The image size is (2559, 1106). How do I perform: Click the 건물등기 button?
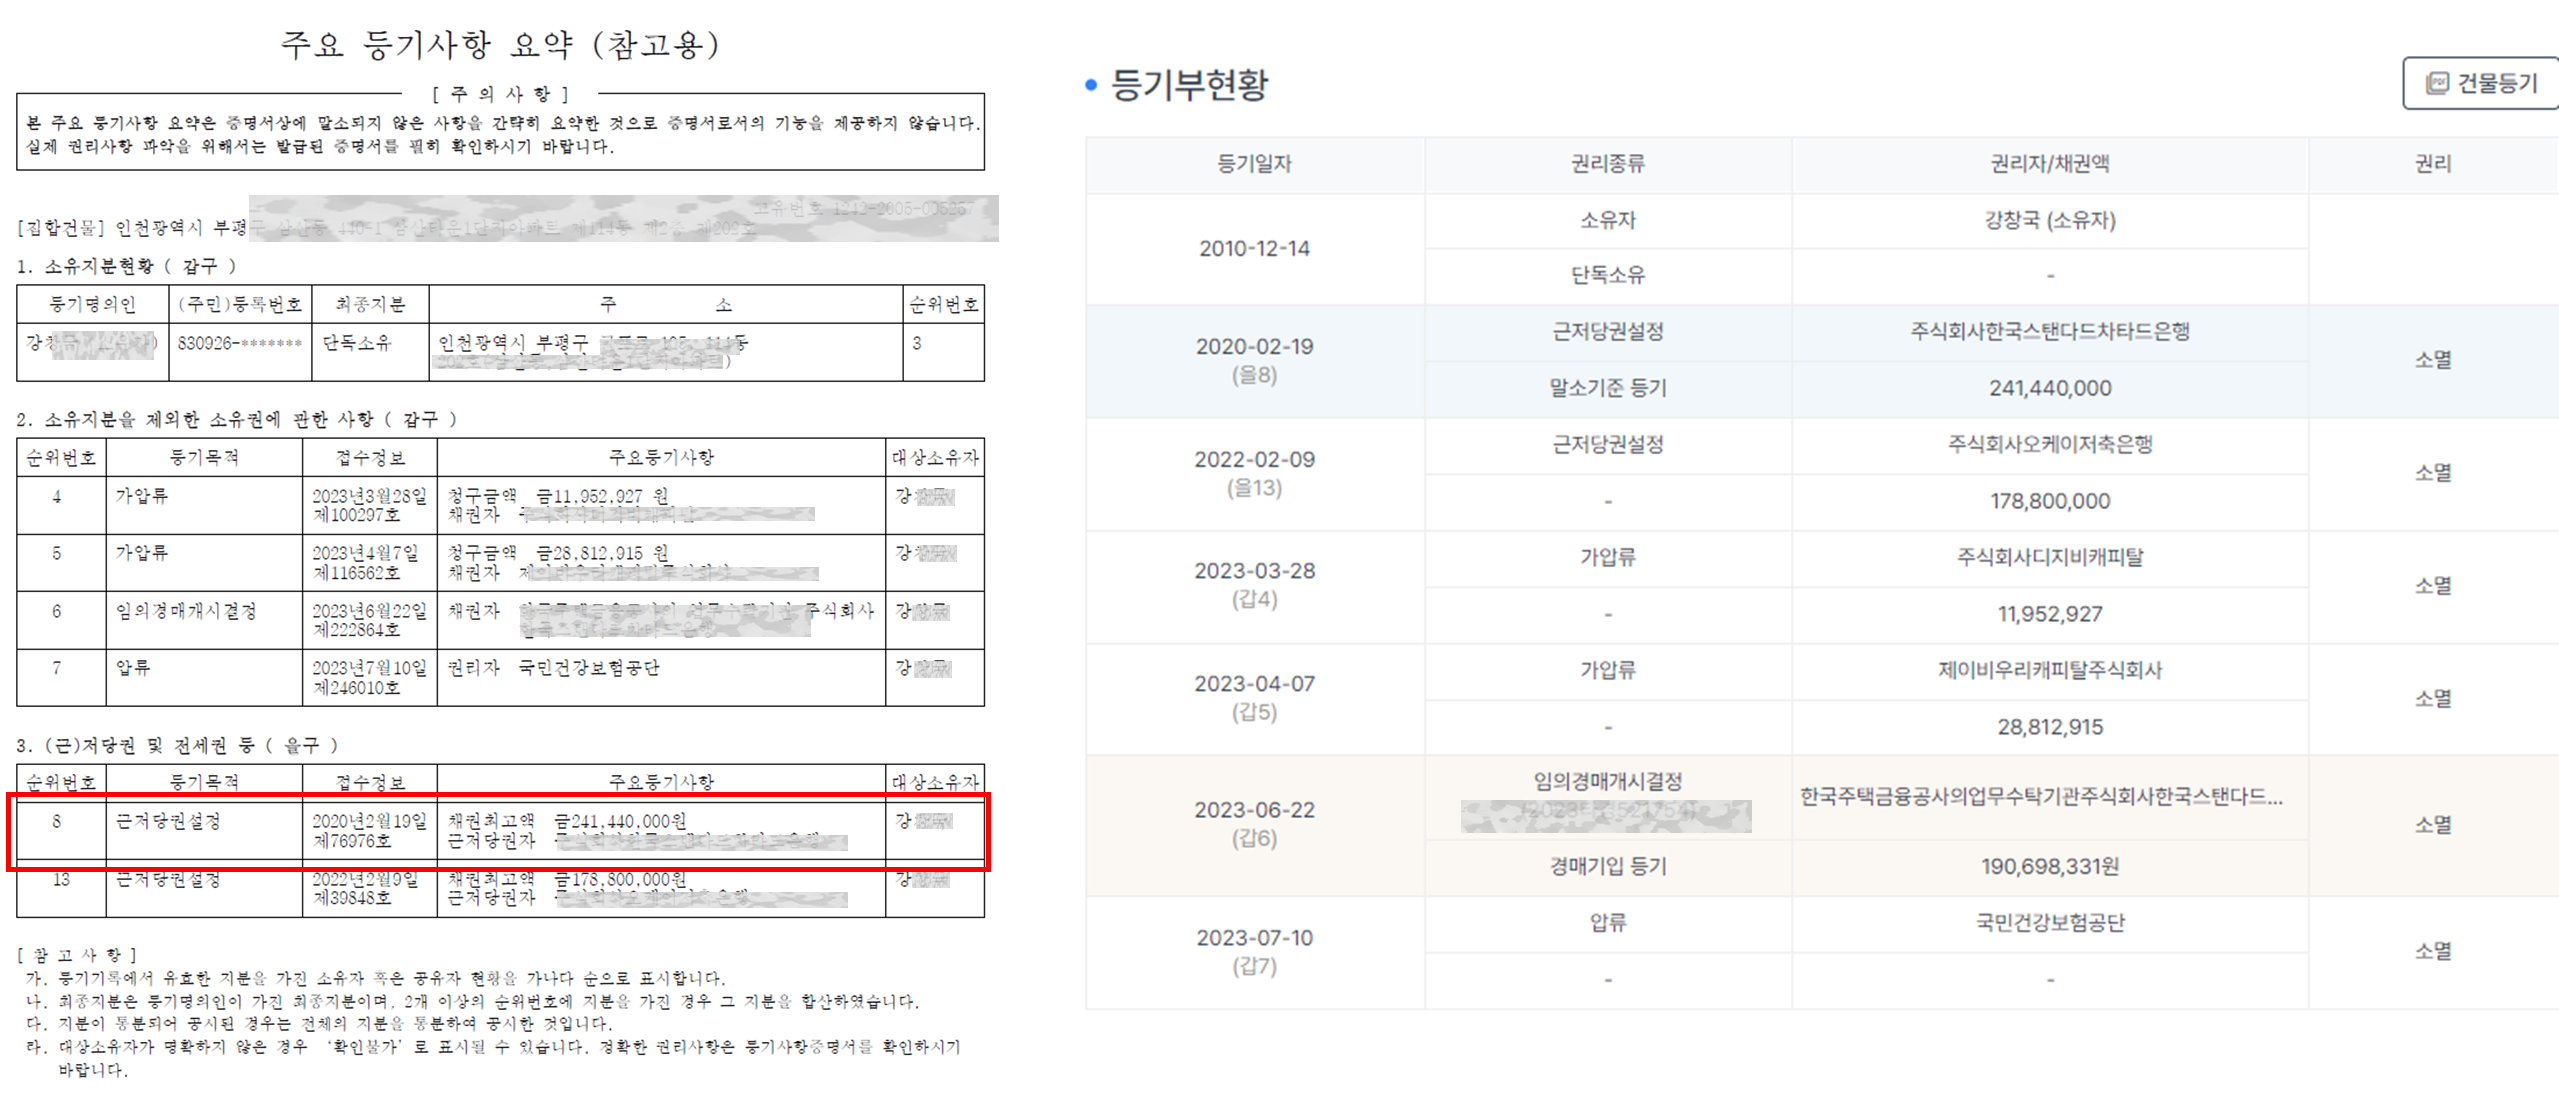[x=2482, y=83]
